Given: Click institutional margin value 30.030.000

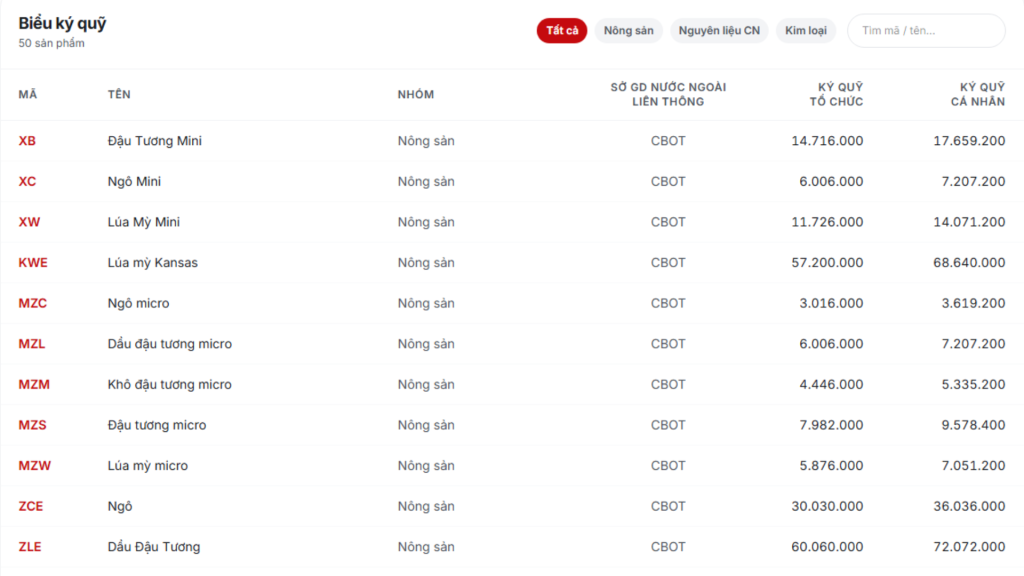Looking at the screenshot, I should click(827, 506).
